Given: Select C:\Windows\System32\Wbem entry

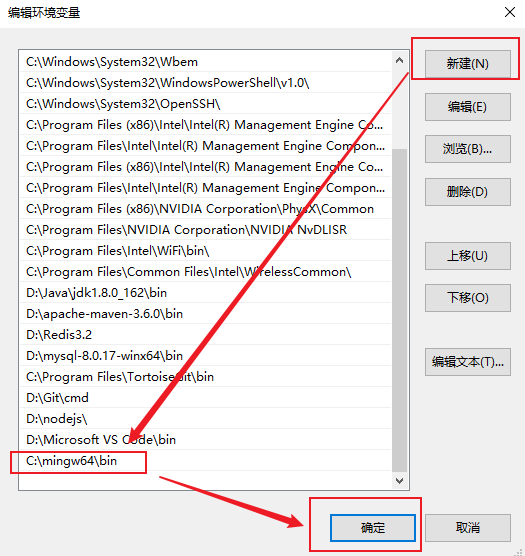Looking at the screenshot, I should [206, 62].
